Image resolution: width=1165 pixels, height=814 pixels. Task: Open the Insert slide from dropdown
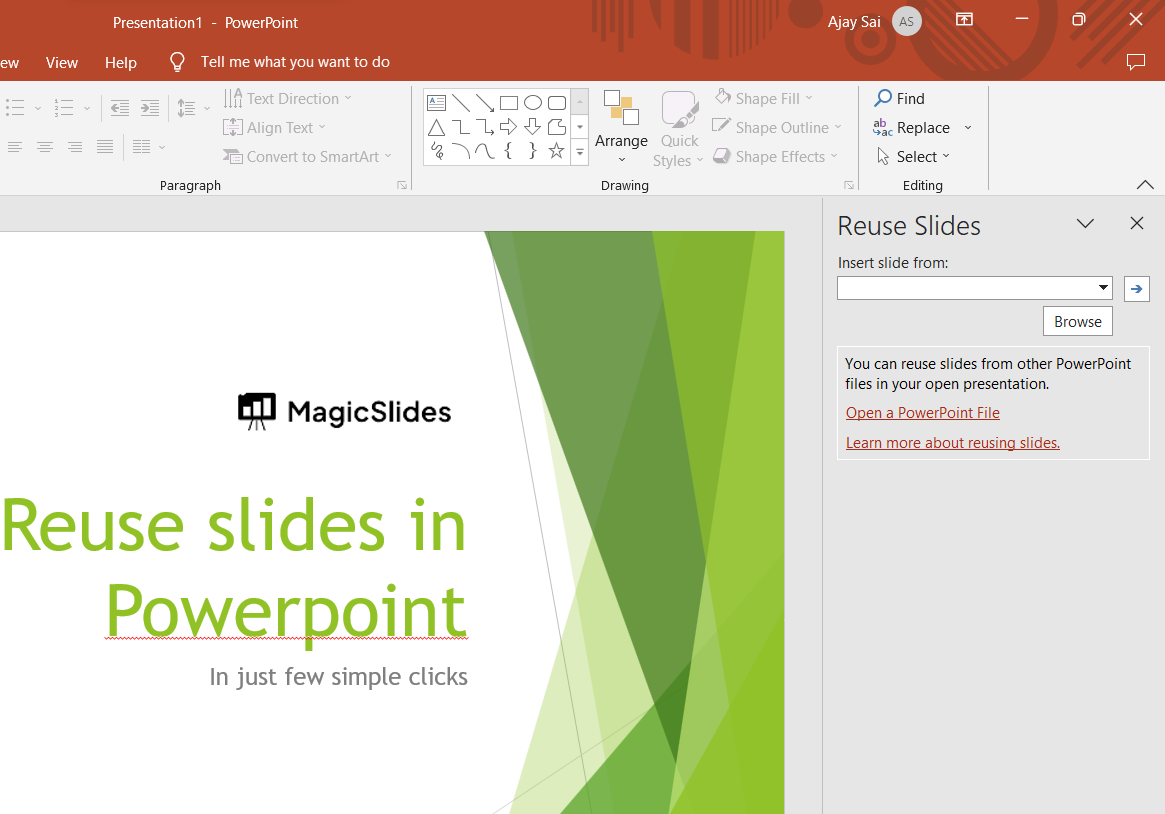(1103, 288)
